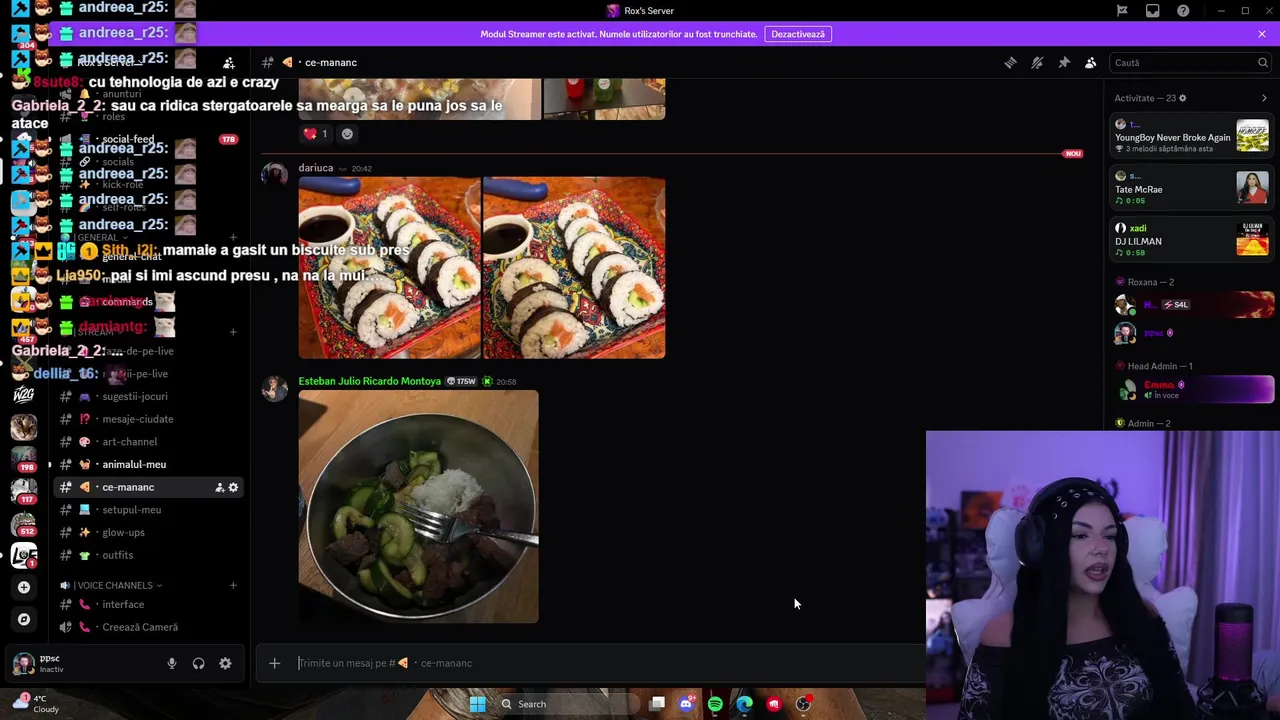Open Discord icon on Windows taskbar
This screenshot has height=720, width=1280.
click(x=686, y=704)
